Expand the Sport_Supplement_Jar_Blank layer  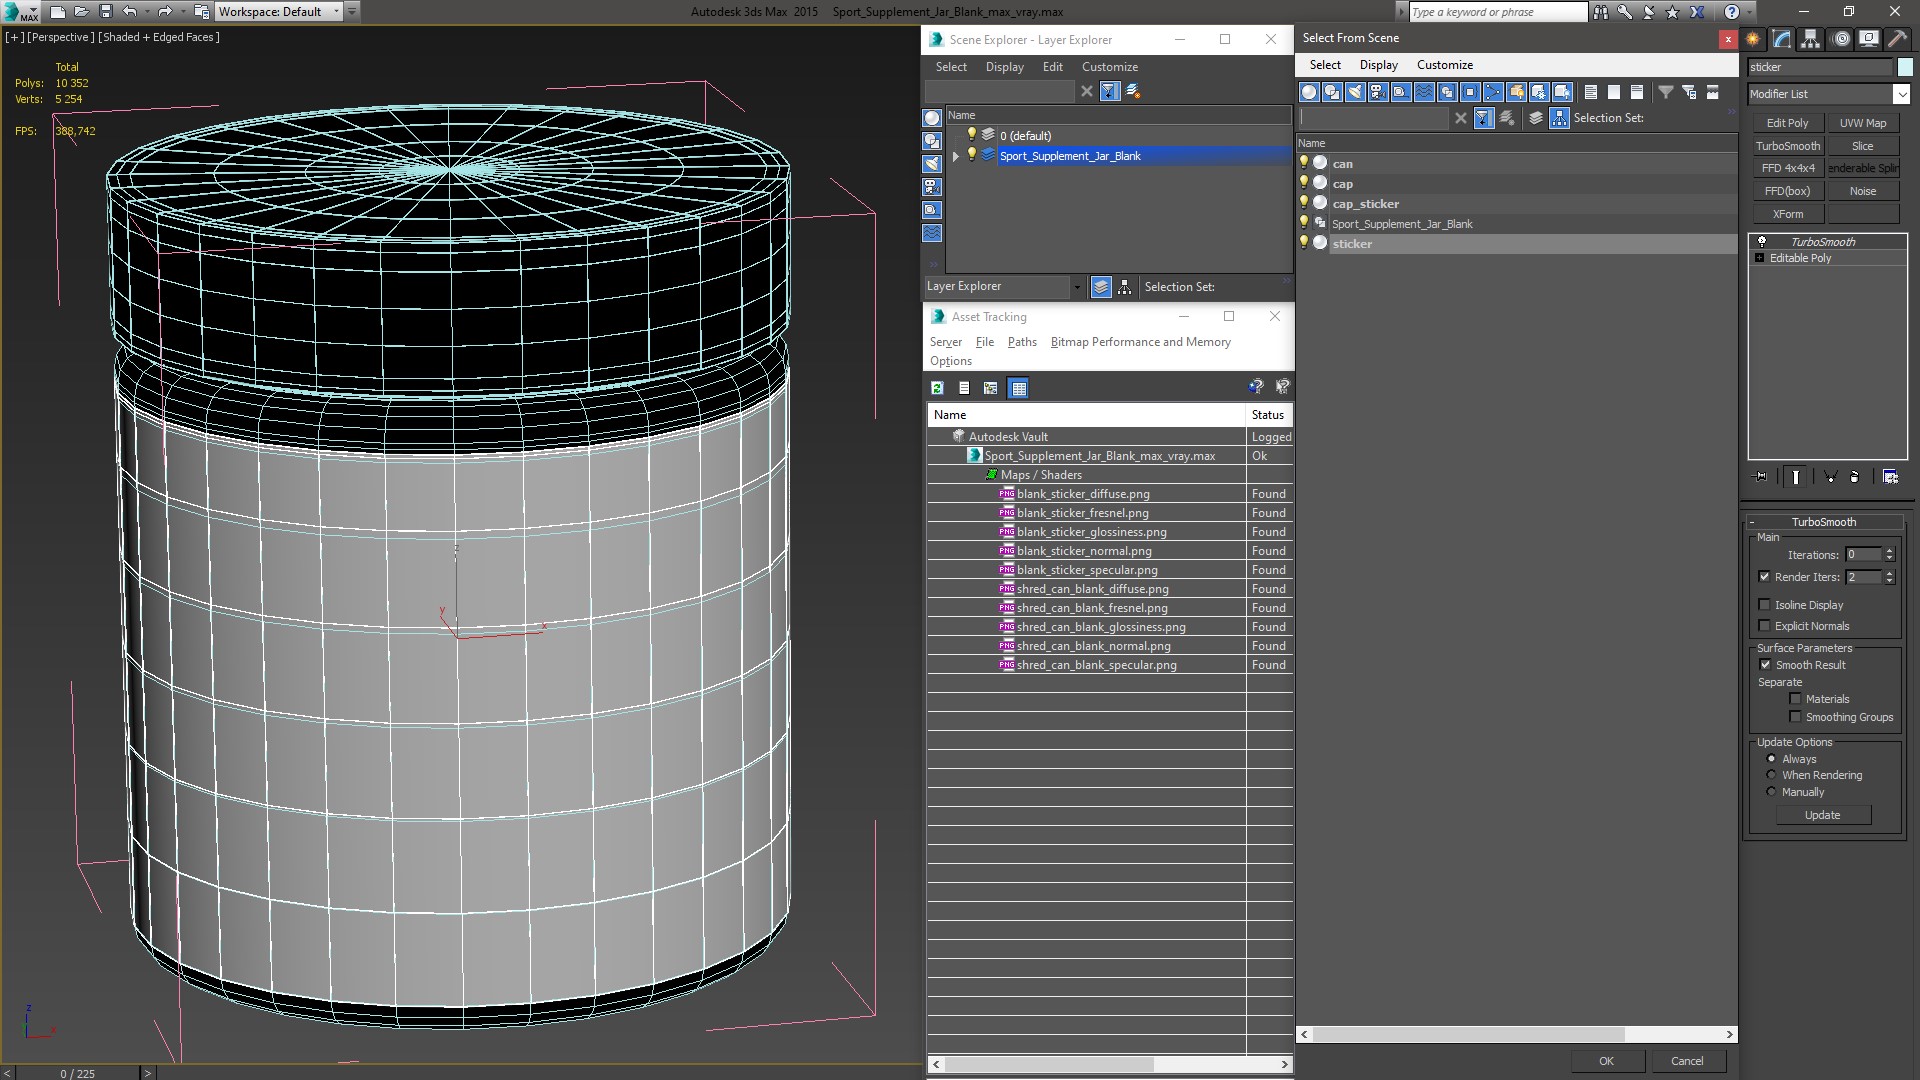click(x=956, y=156)
